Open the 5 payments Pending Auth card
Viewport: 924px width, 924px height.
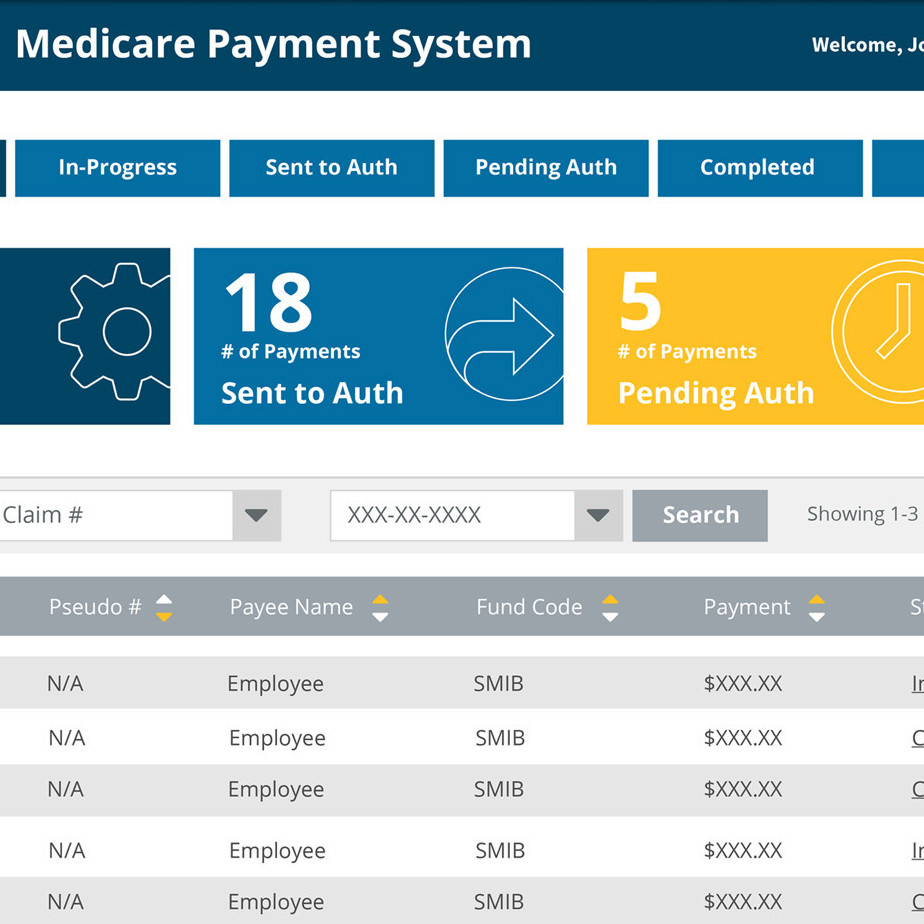(755, 336)
